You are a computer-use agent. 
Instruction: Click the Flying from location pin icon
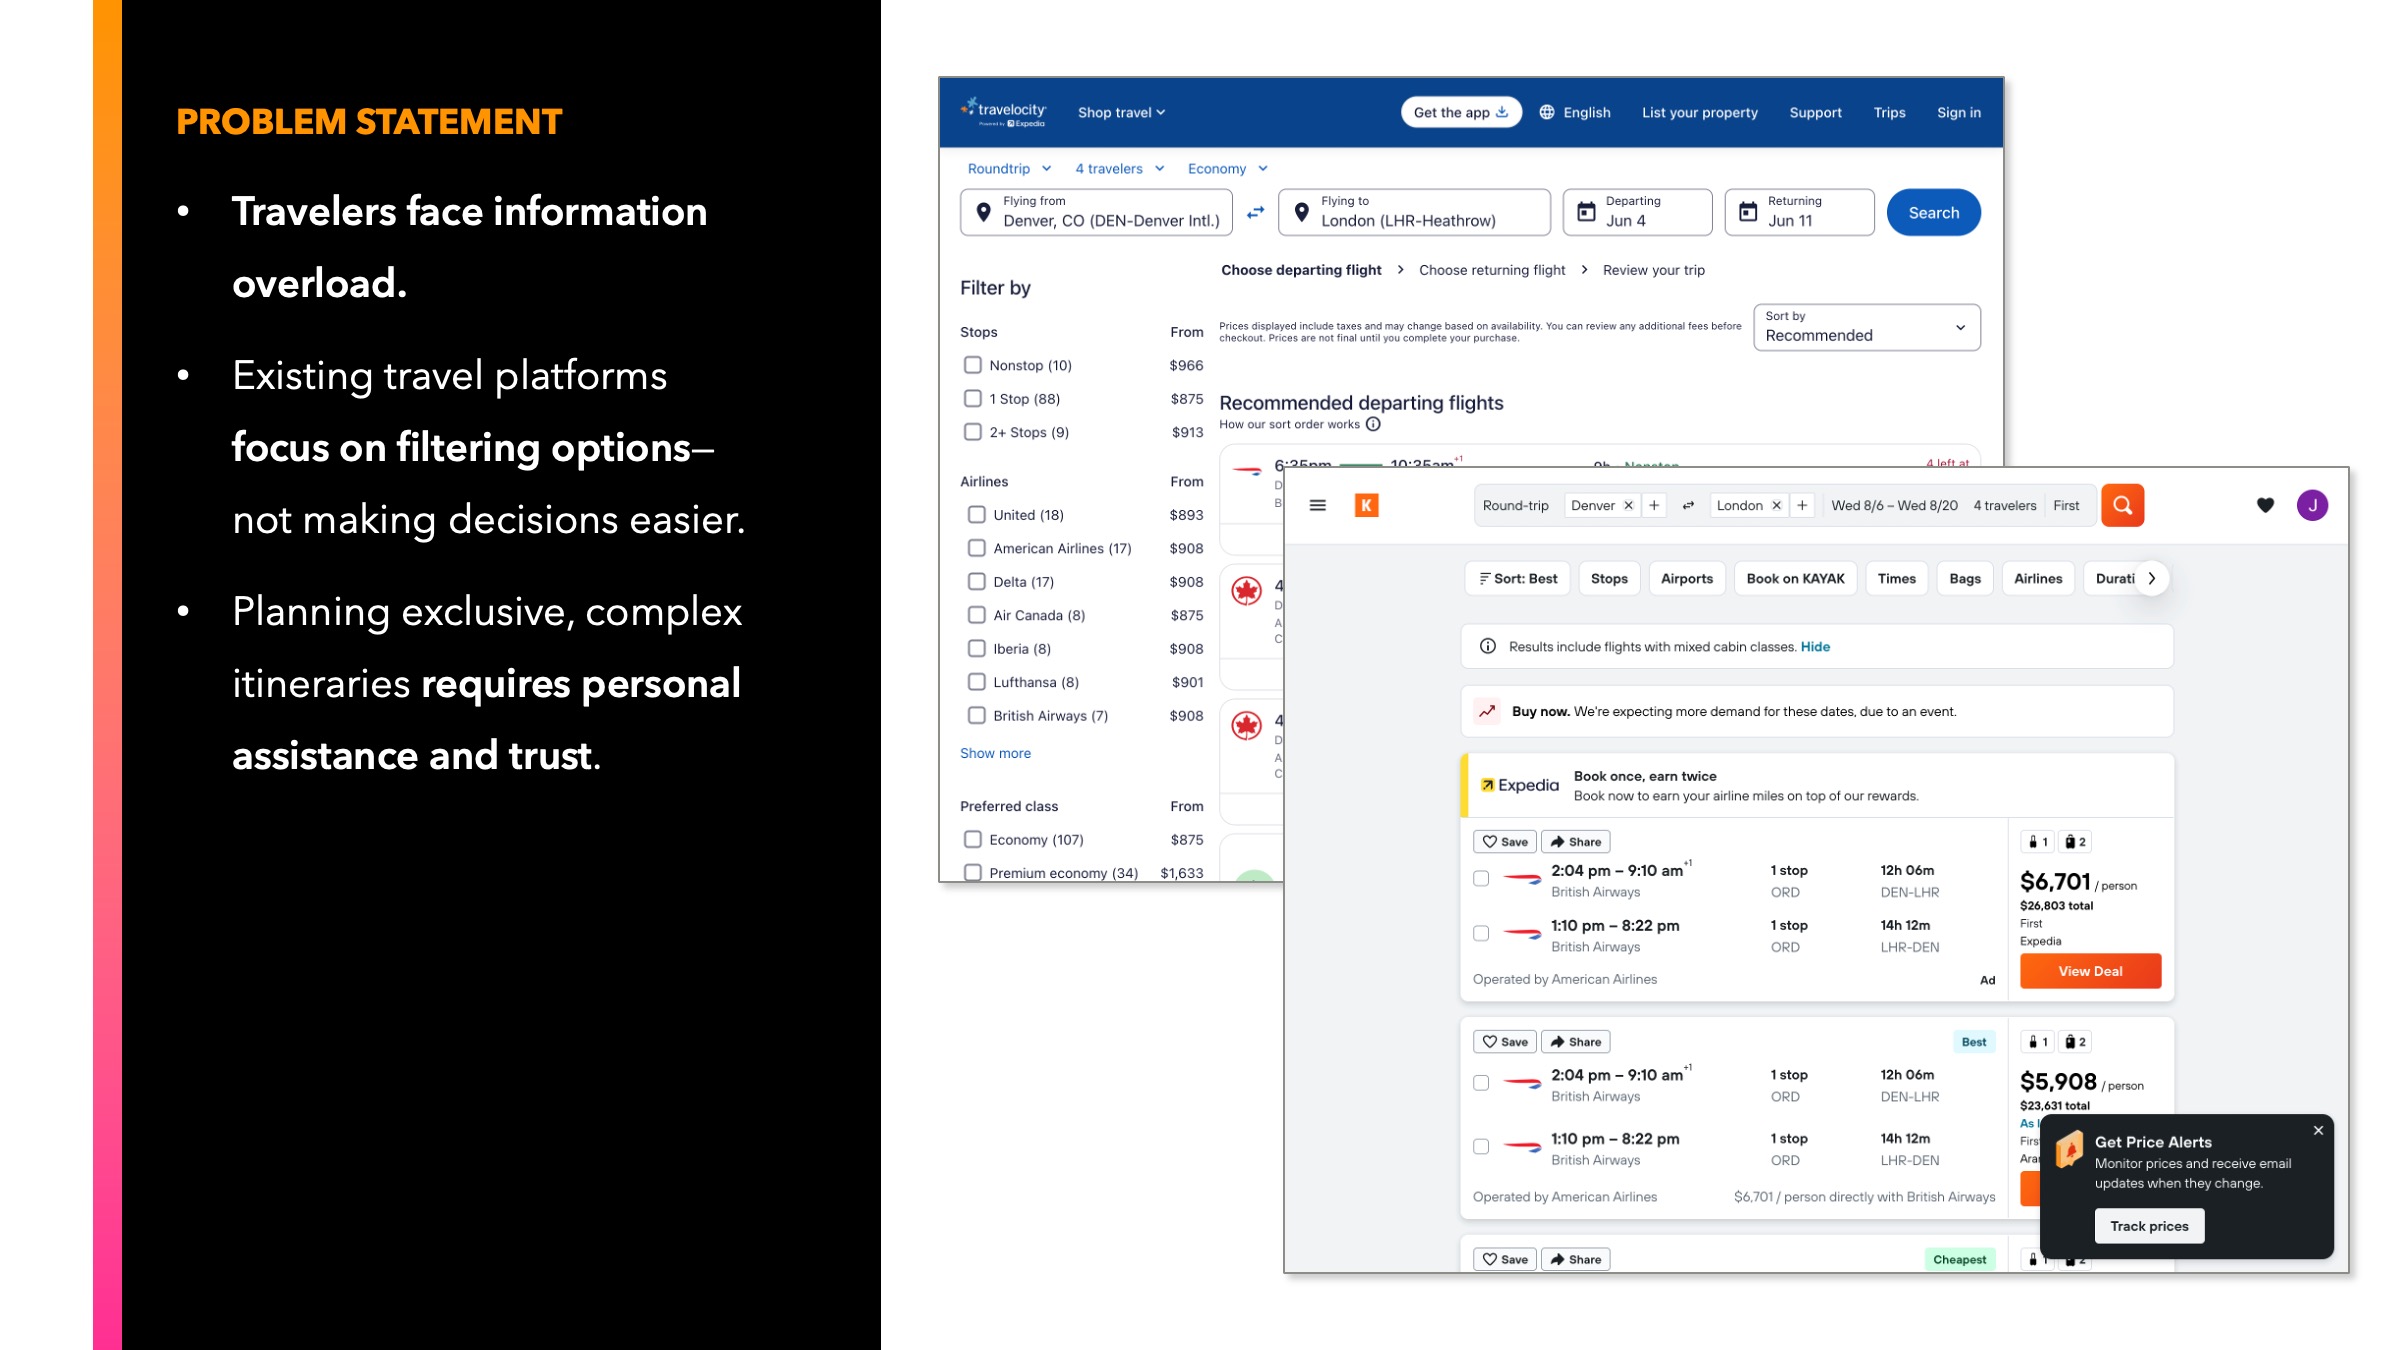coord(983,212)
